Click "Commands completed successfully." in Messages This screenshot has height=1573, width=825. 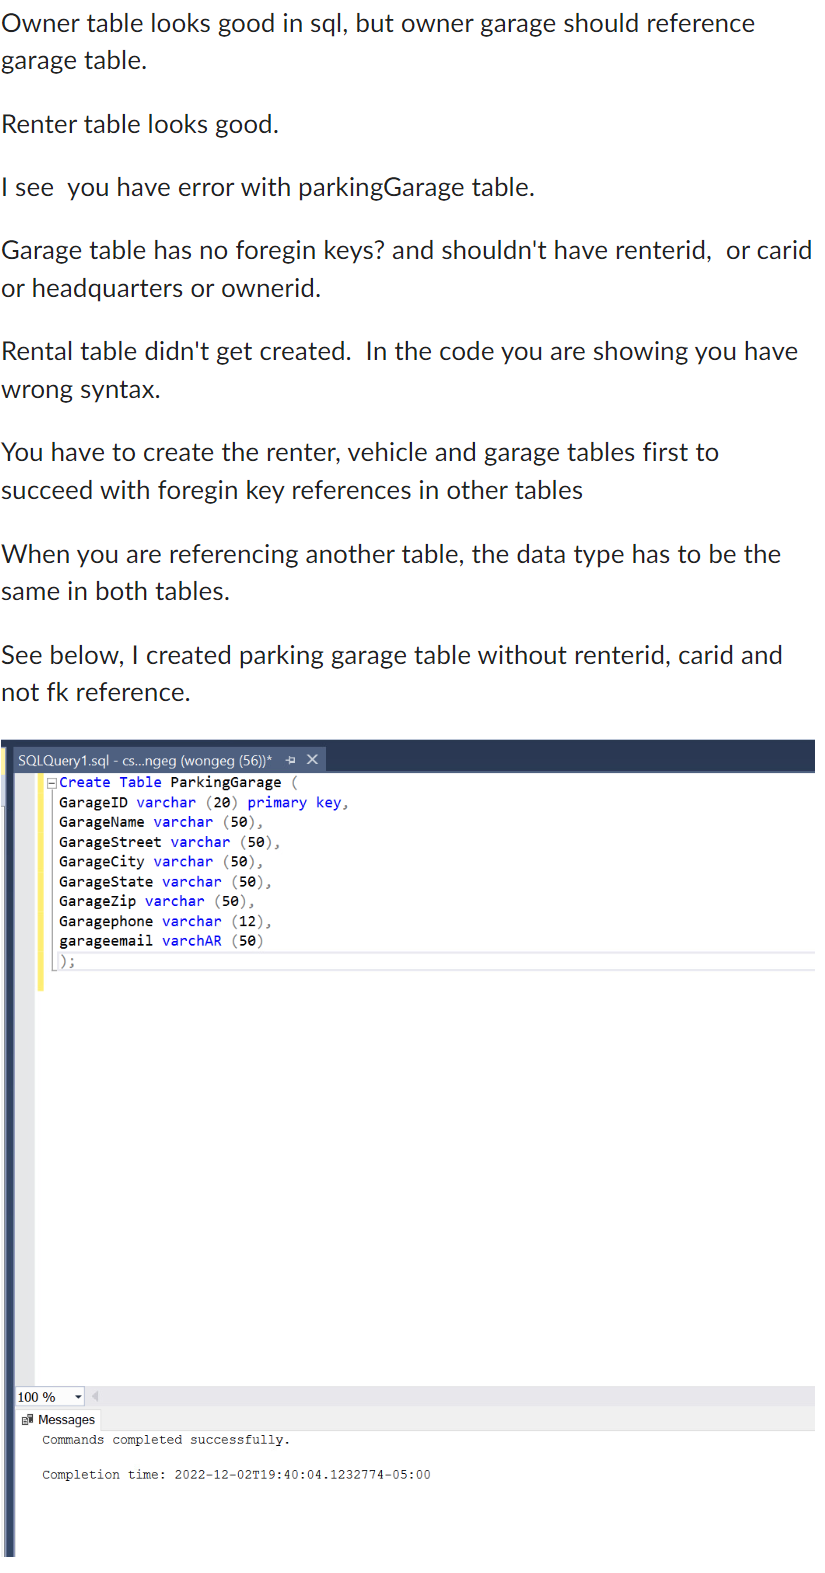pyautogui.click(x=166, y=1440)
